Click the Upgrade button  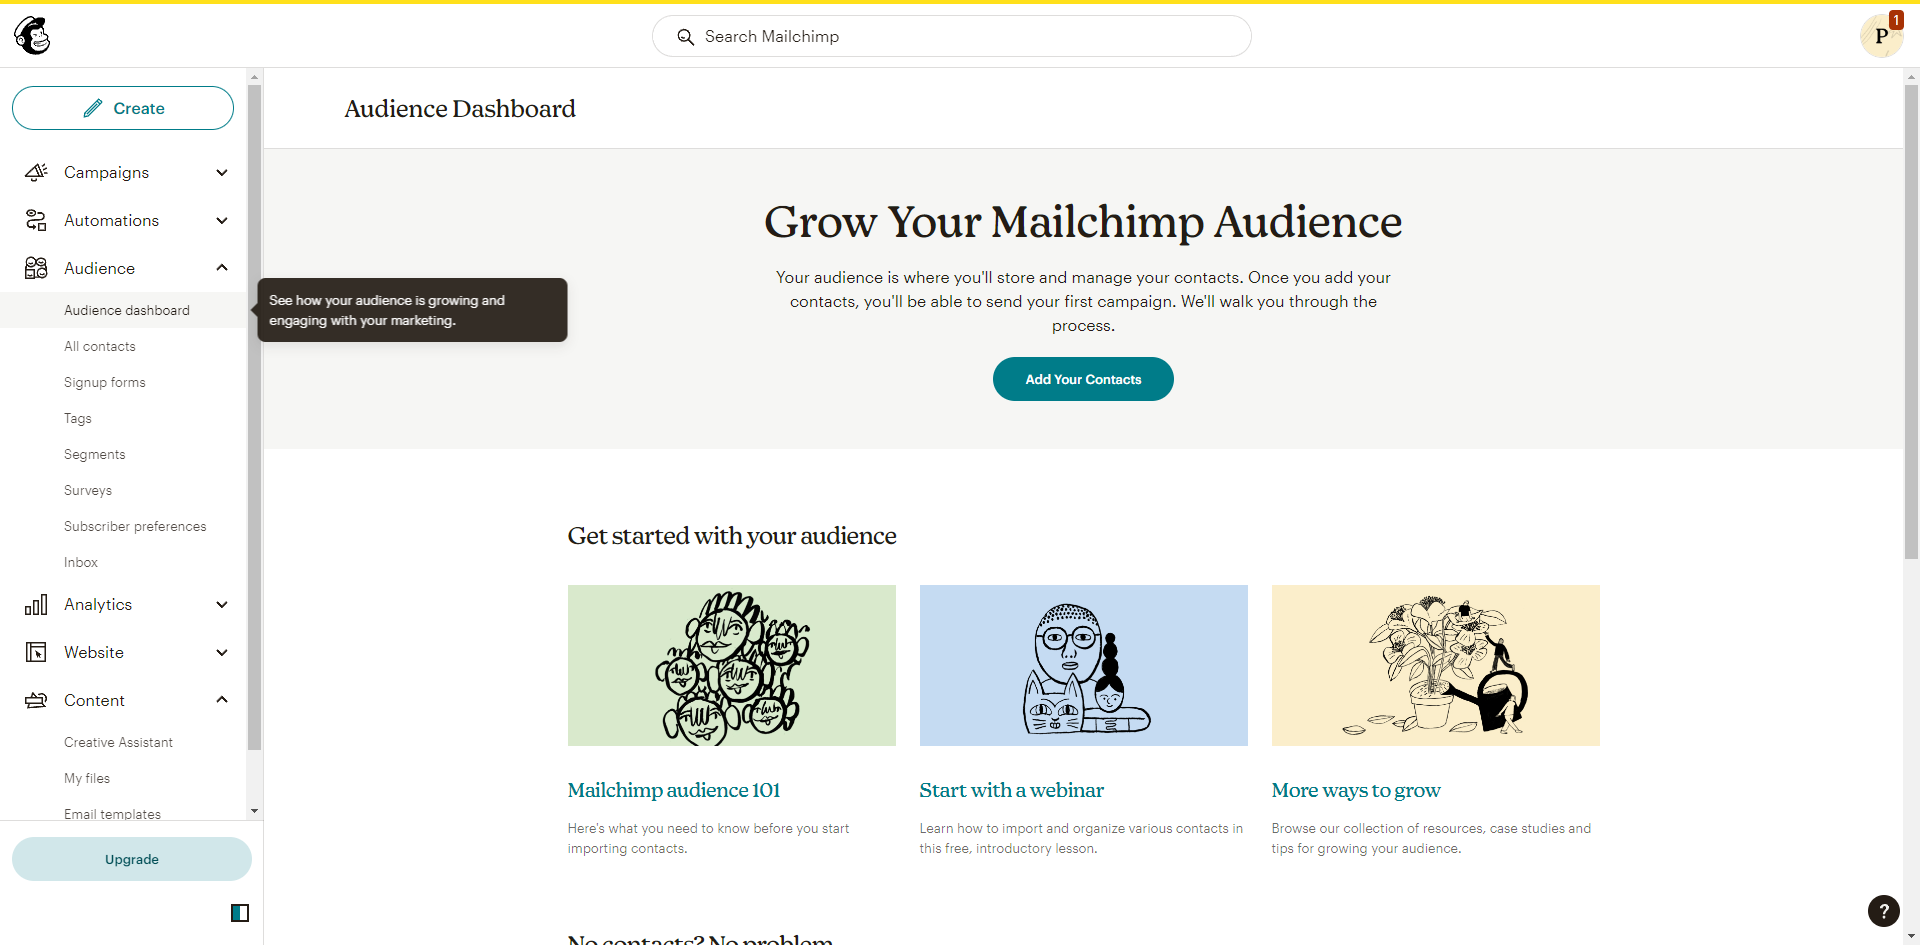132,859
